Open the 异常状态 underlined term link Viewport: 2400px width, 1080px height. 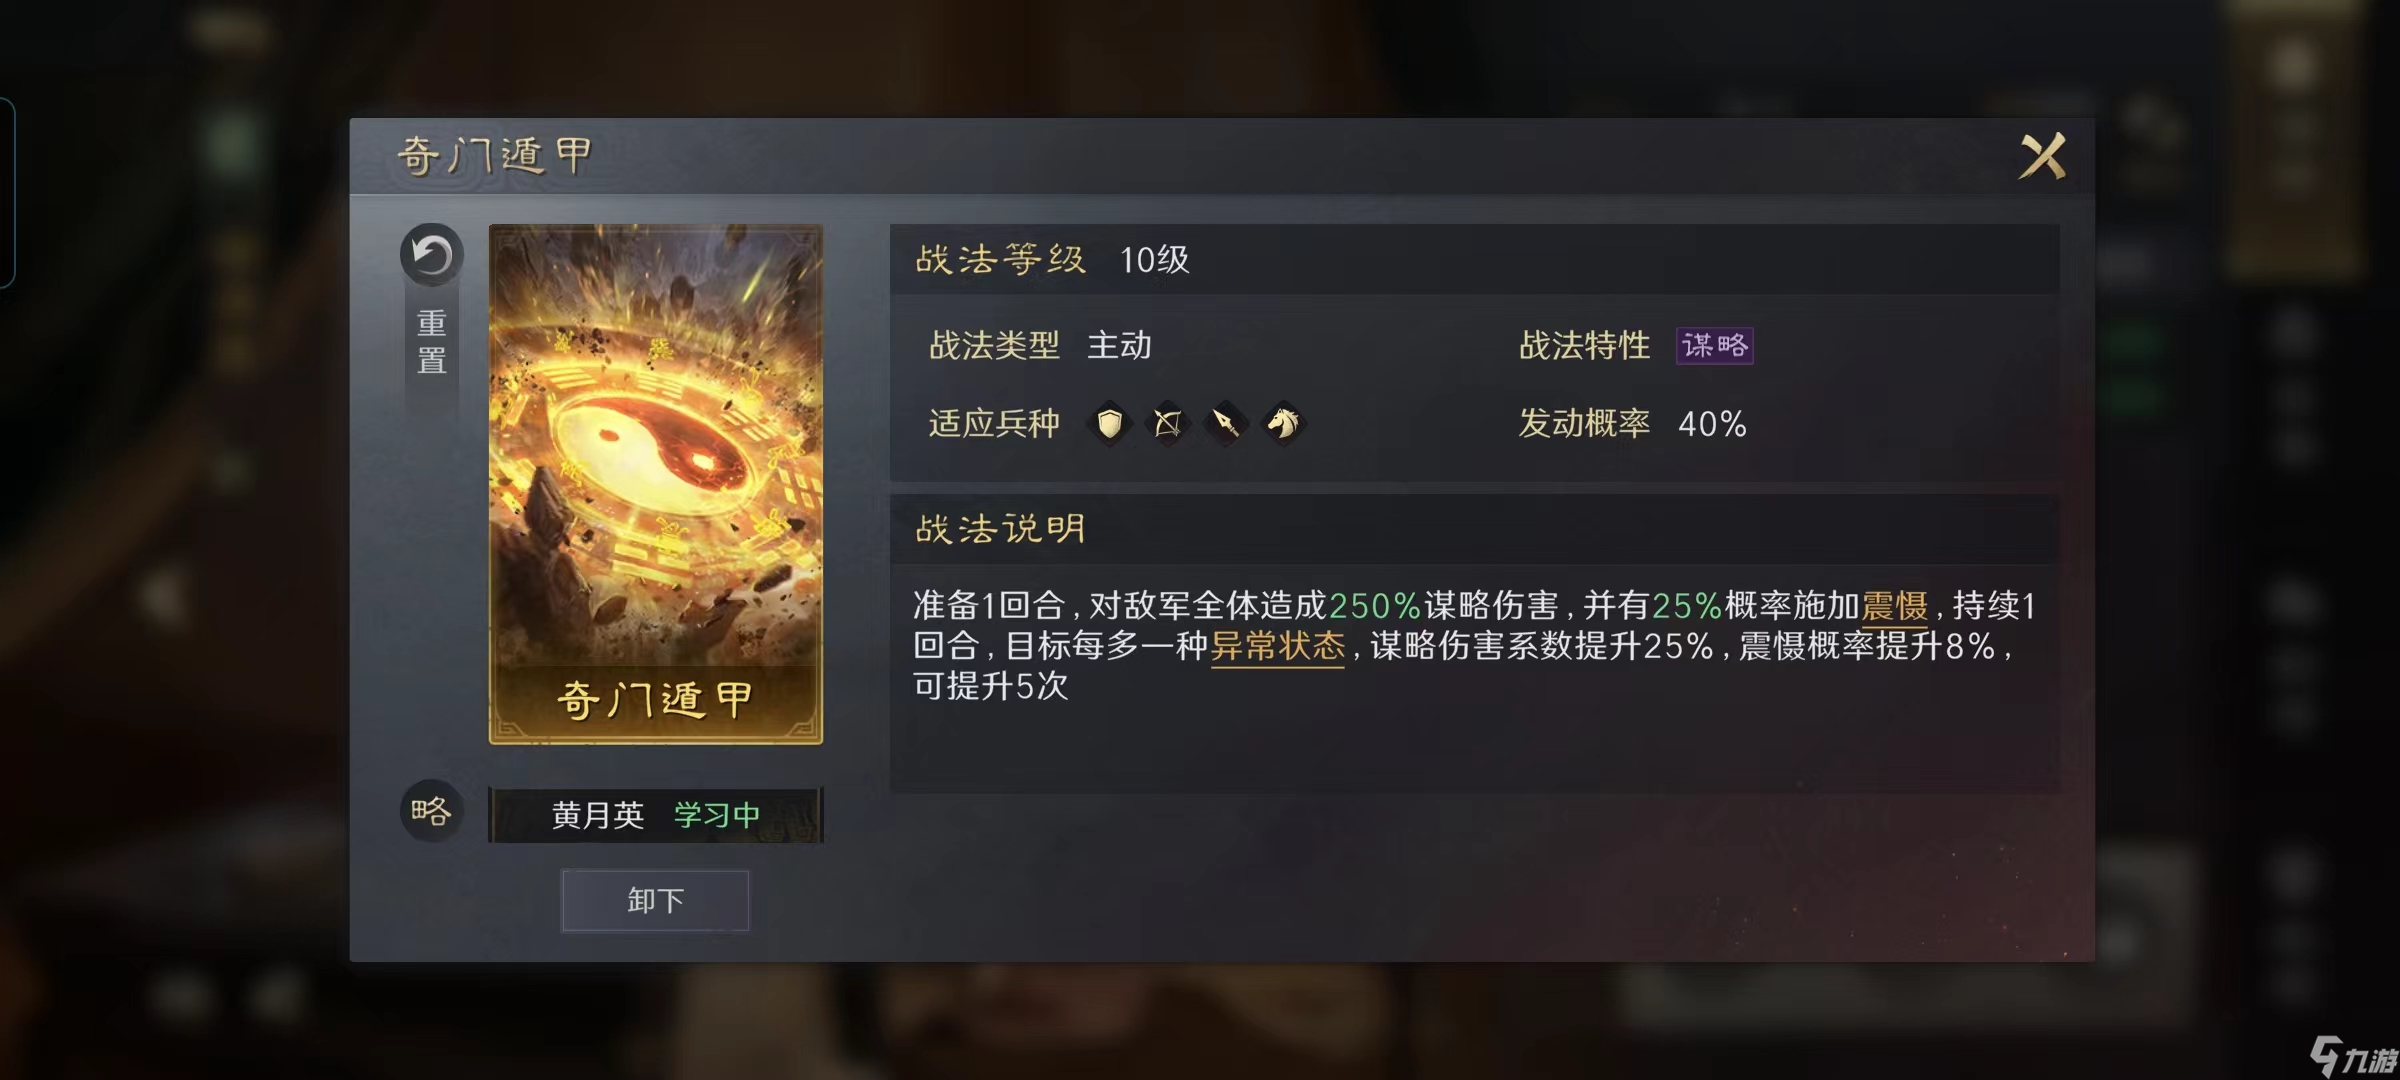(x=1278, y=647)
